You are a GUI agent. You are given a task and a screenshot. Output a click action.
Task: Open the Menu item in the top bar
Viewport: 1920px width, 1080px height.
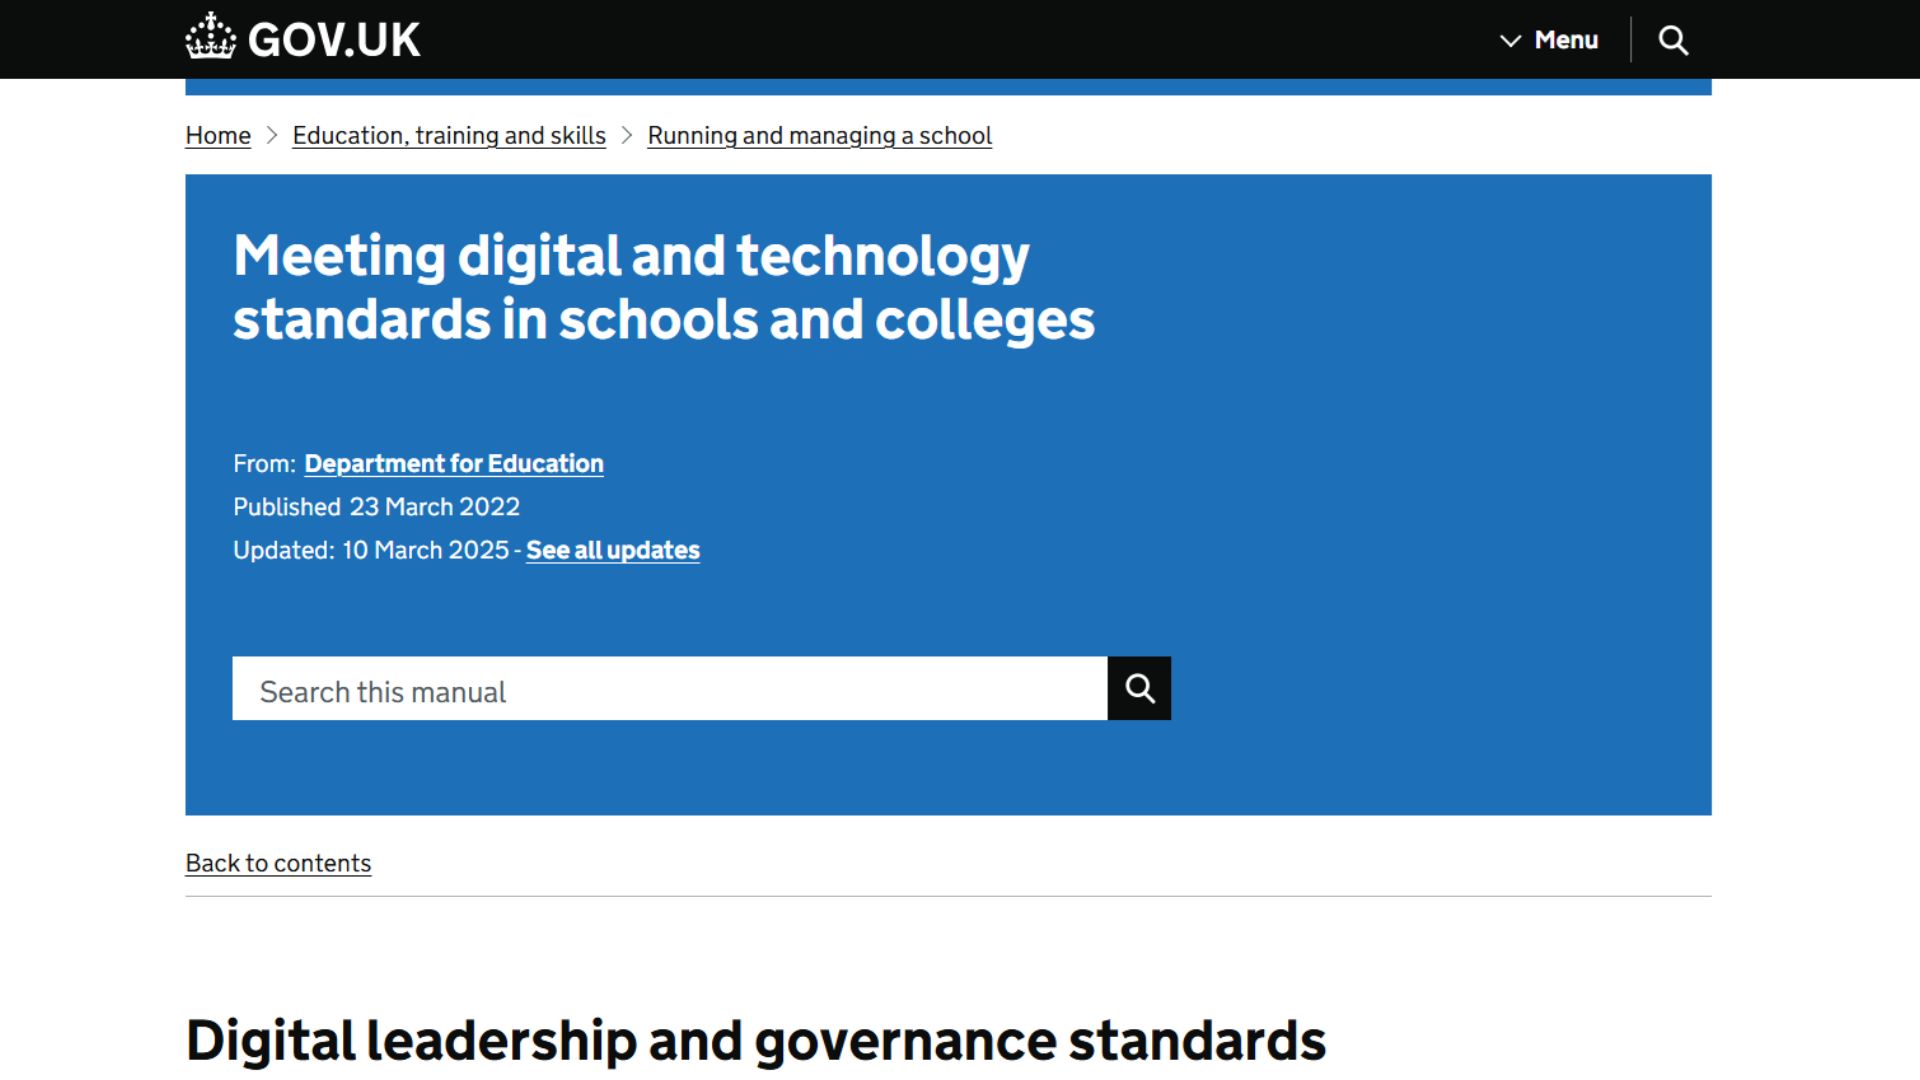pos(1565,40)
